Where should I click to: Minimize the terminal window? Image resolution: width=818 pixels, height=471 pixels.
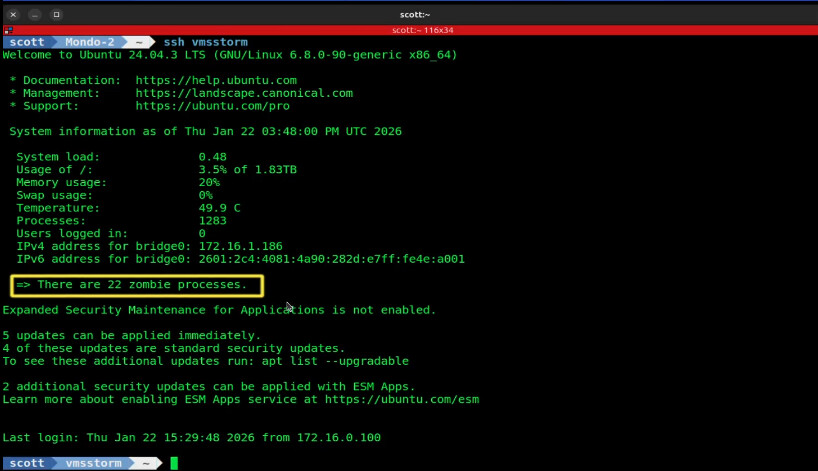[35, 15]
